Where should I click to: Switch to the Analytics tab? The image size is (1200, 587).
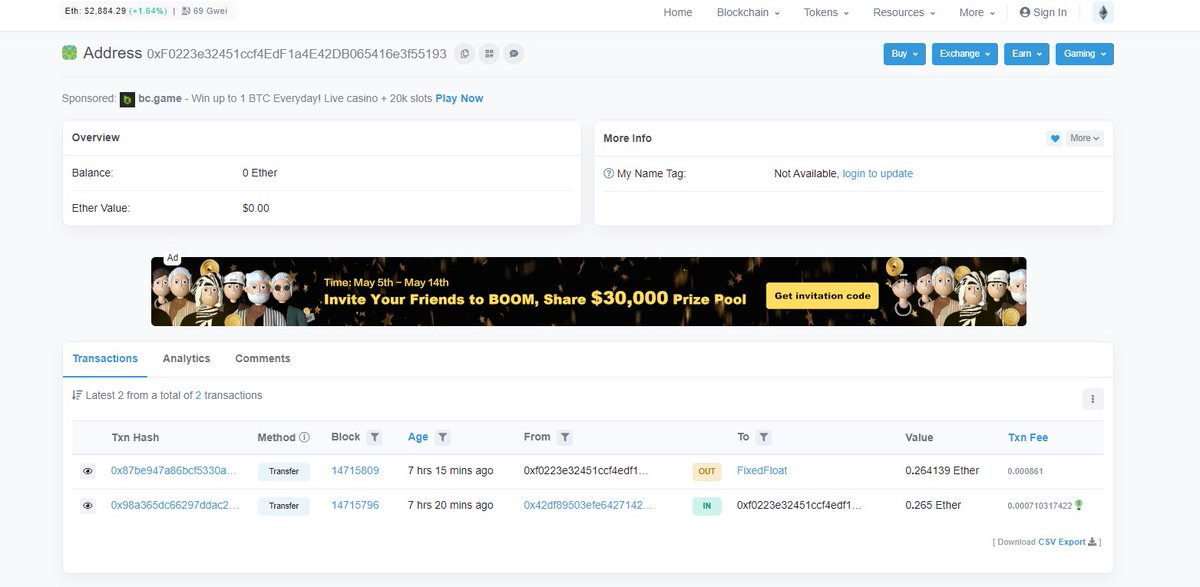[186, 359]
